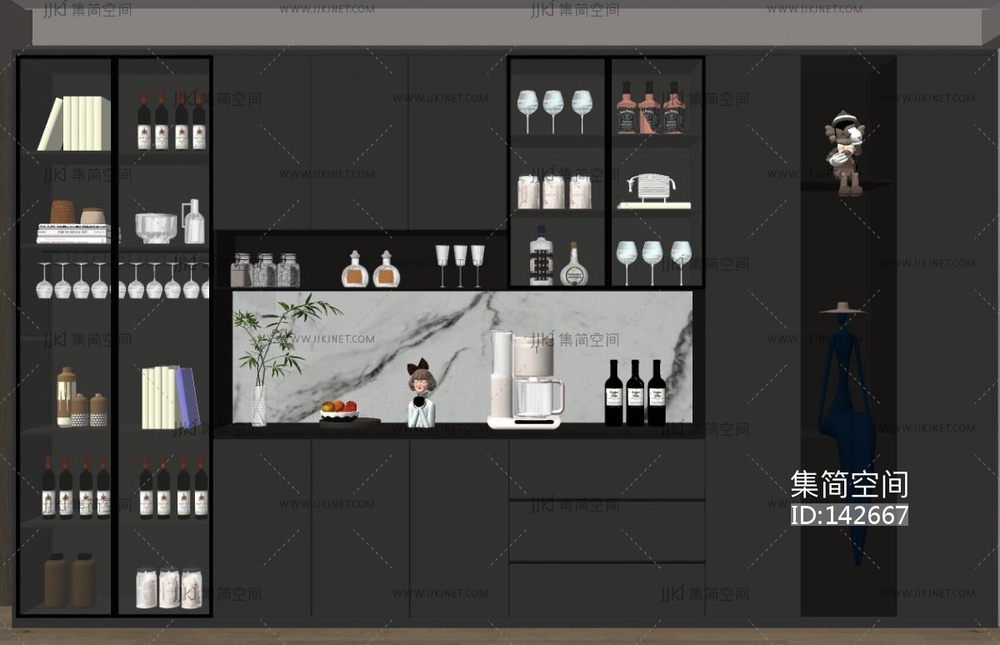Screen dimensions: 1000x645
Task: Click the purple book on left shelf
Action: (x=187, y=398)
